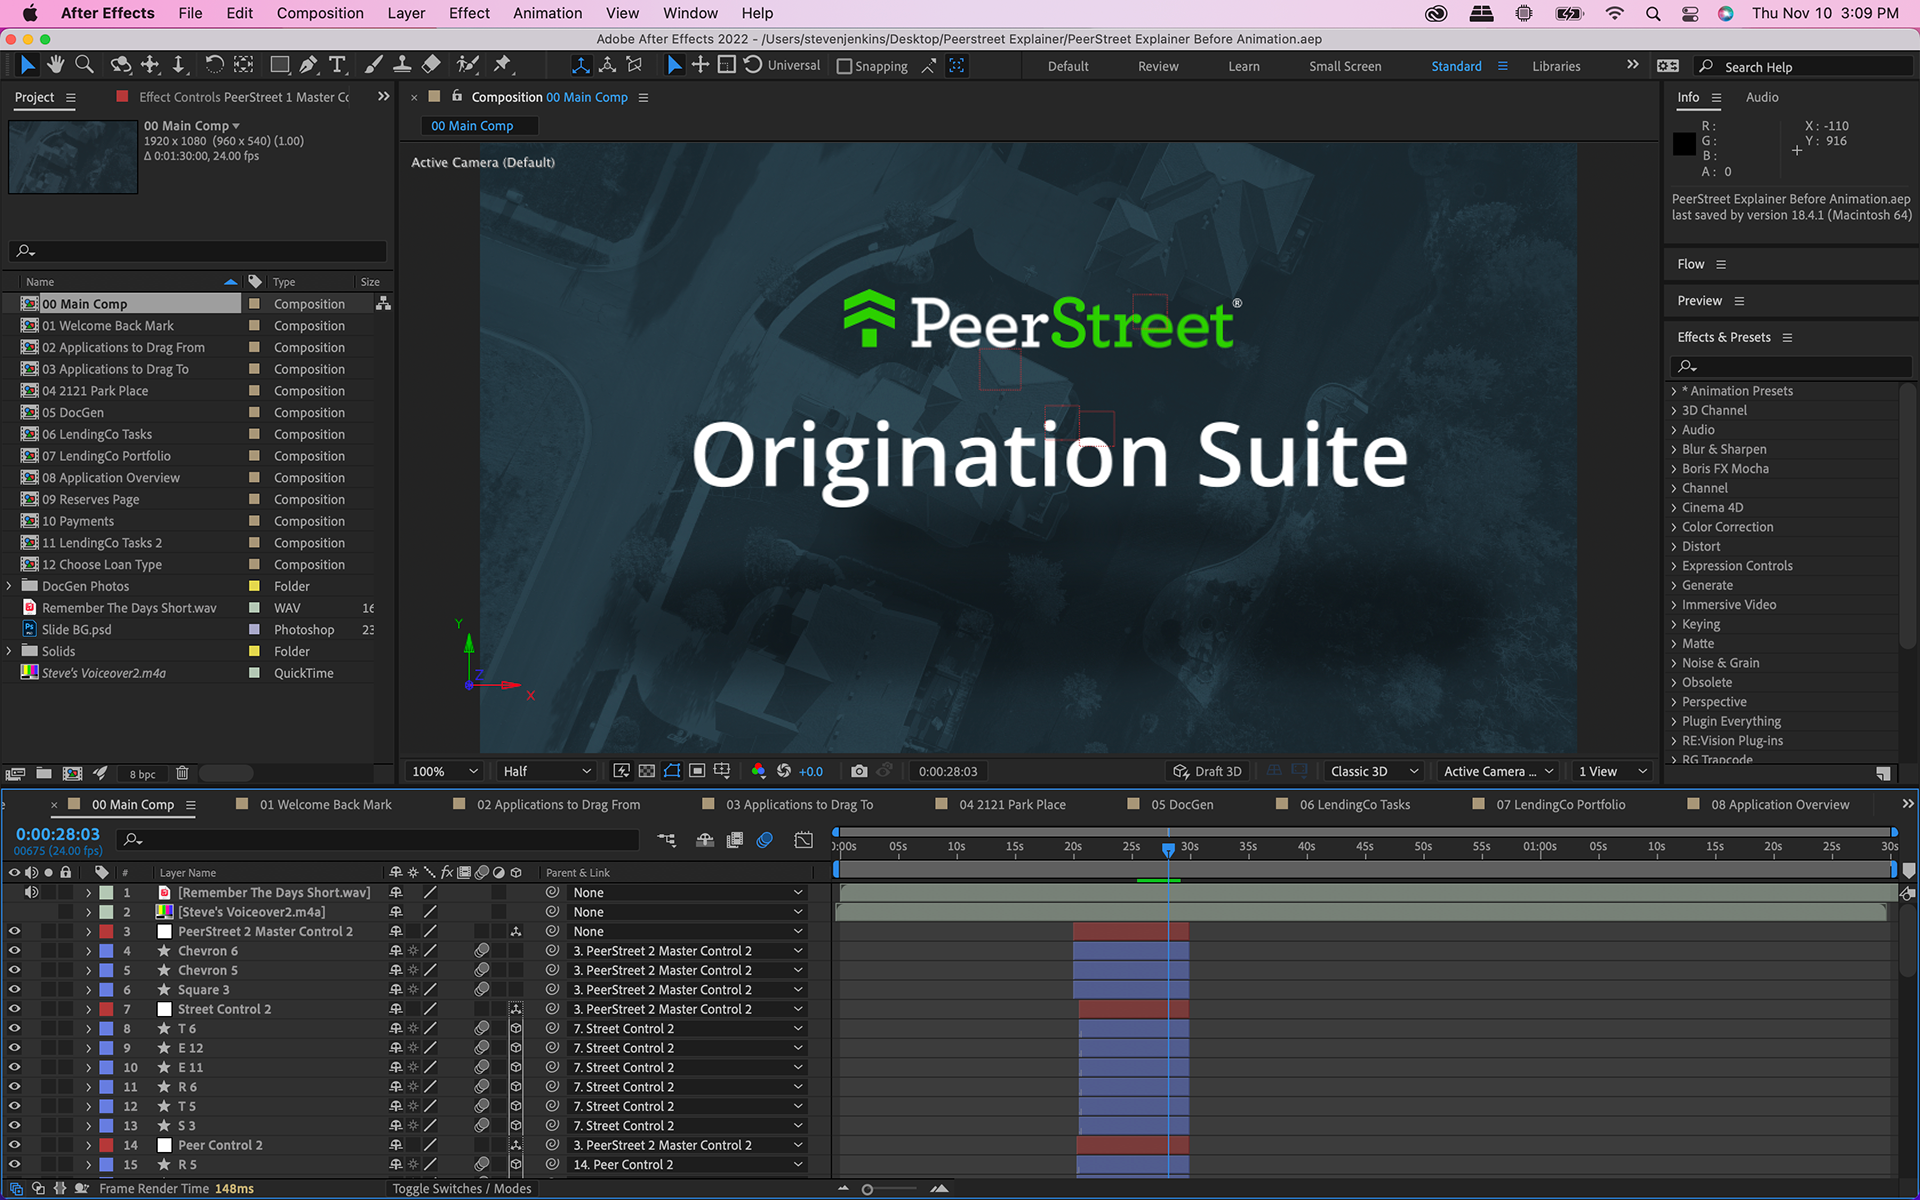Switch to the Learn workspace
Screen dimensions: 1920x1200
[x=1243, y=66]
